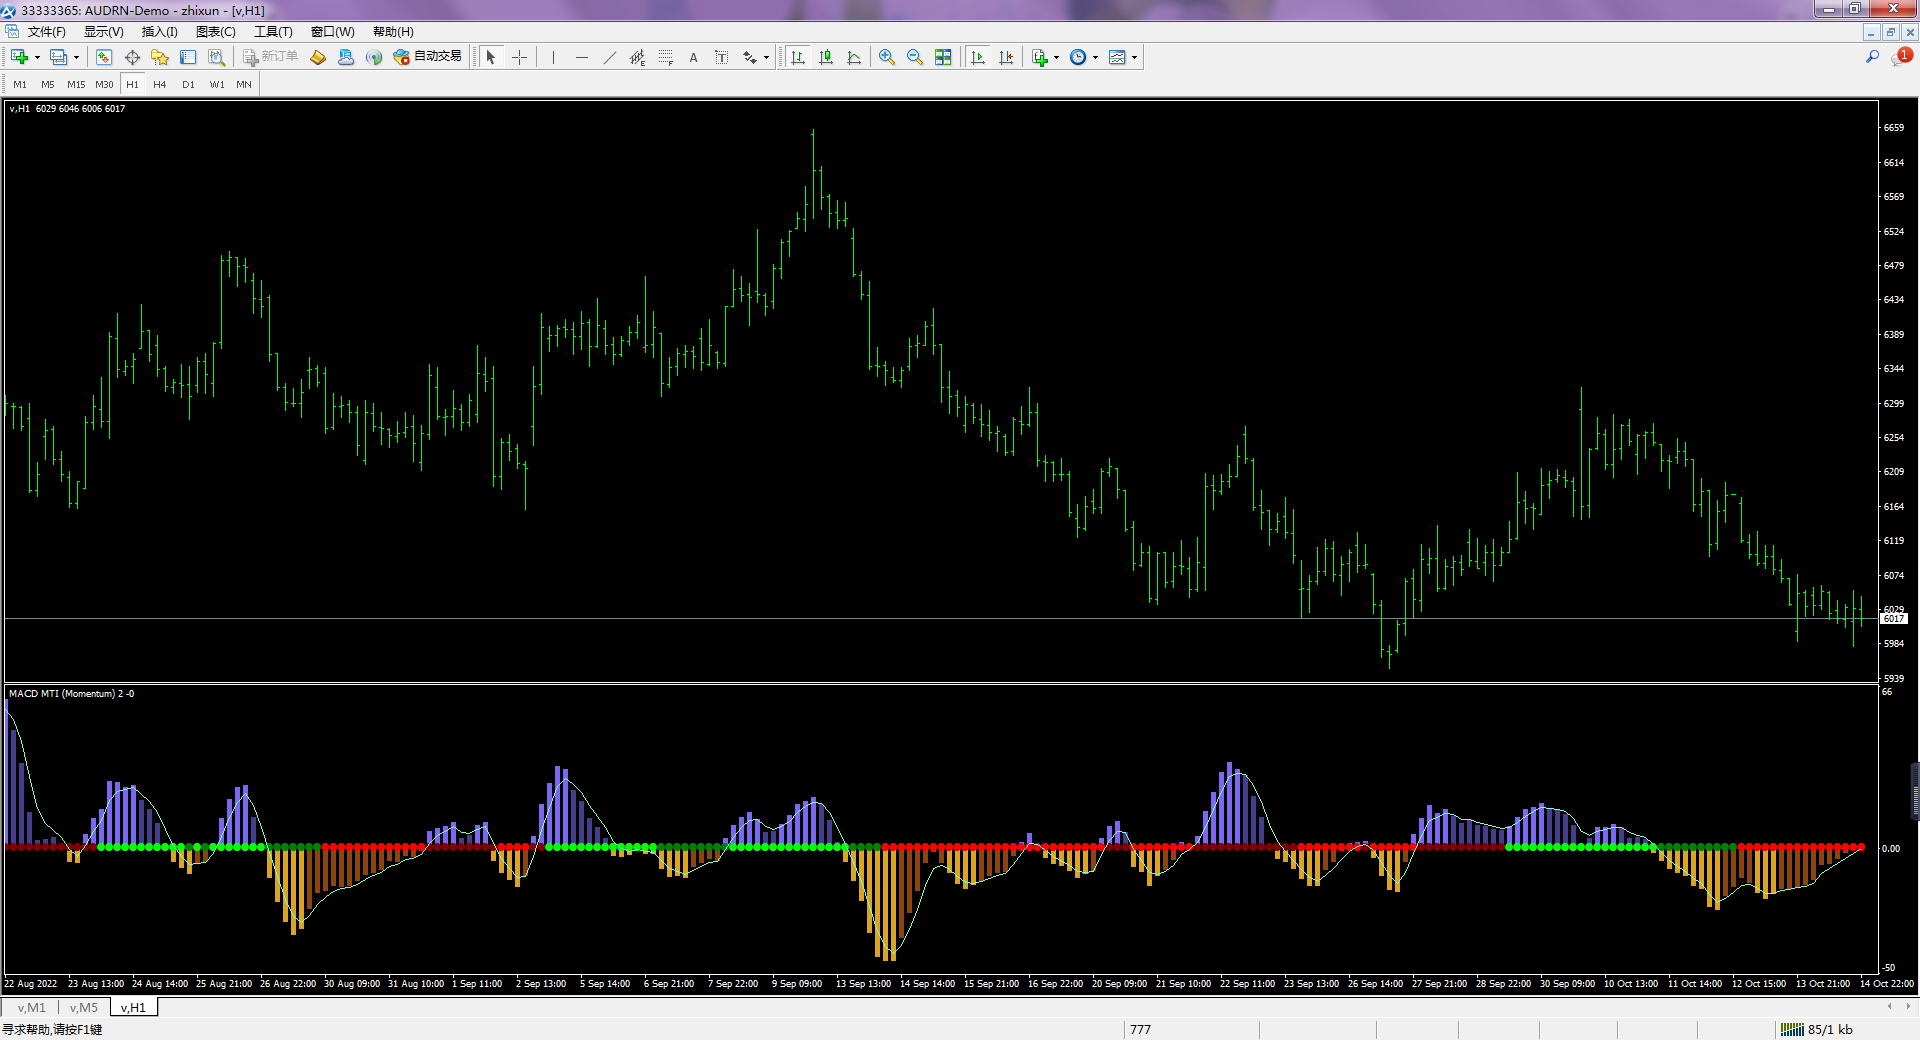Open the New Chart dropdown arrow
This screenshot has height=1040, width=1920.
[37, 57]
